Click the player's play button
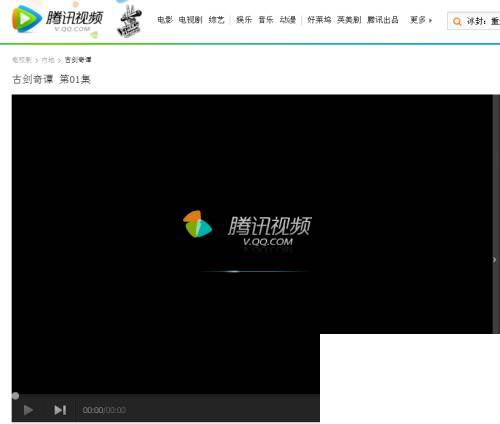Viewport: 500px width, 424px height. pyautogui.click(x=28, y=410)
